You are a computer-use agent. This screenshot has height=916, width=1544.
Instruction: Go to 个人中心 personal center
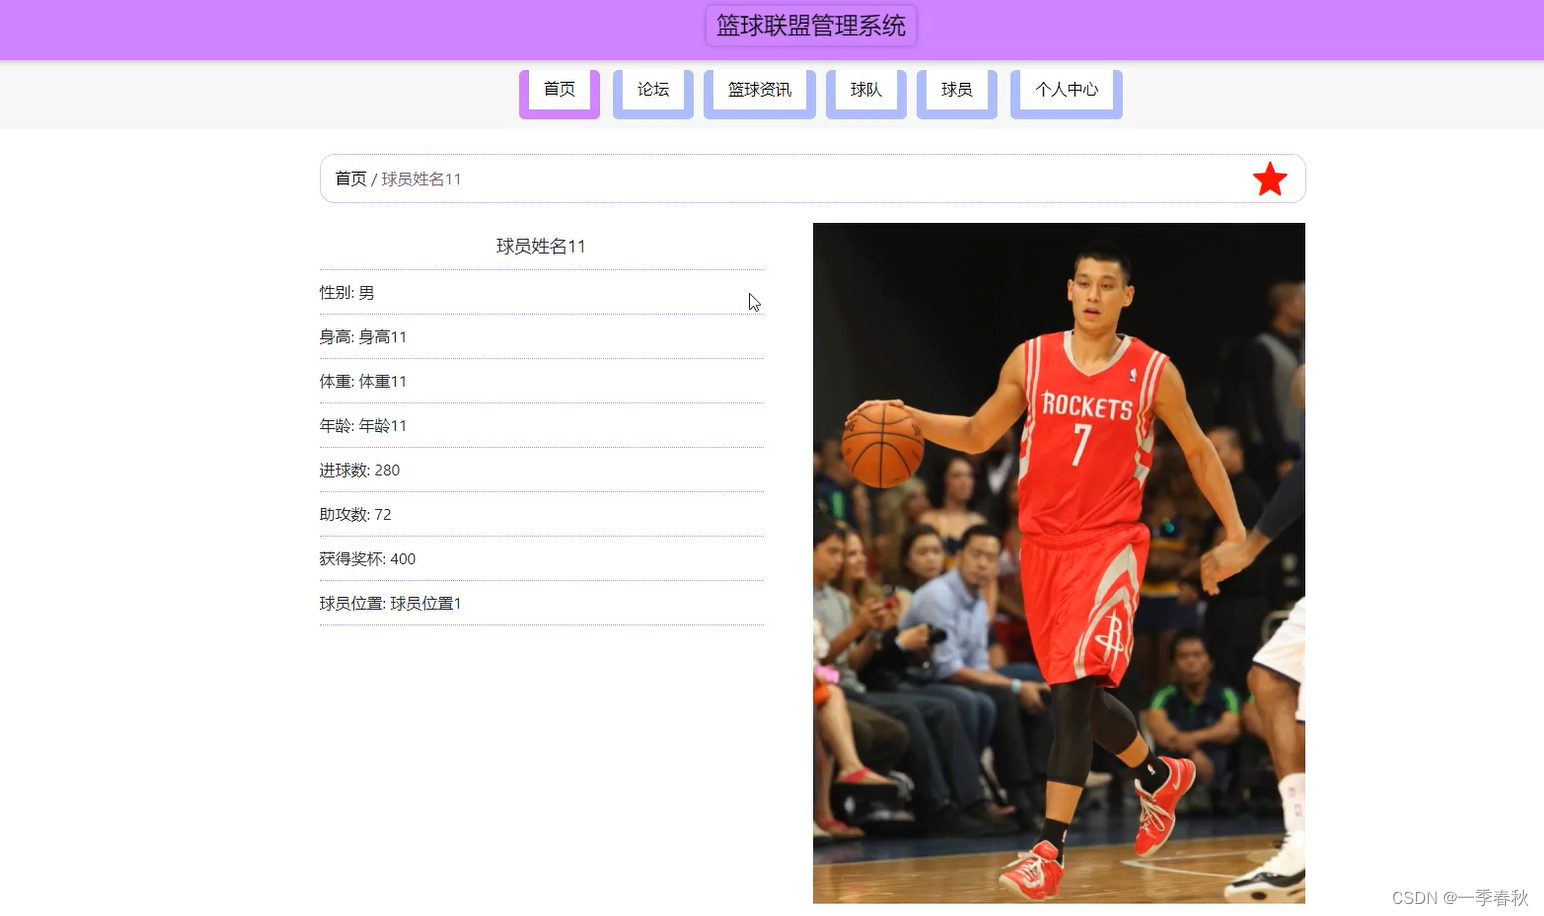click(x=1066, y=89)
